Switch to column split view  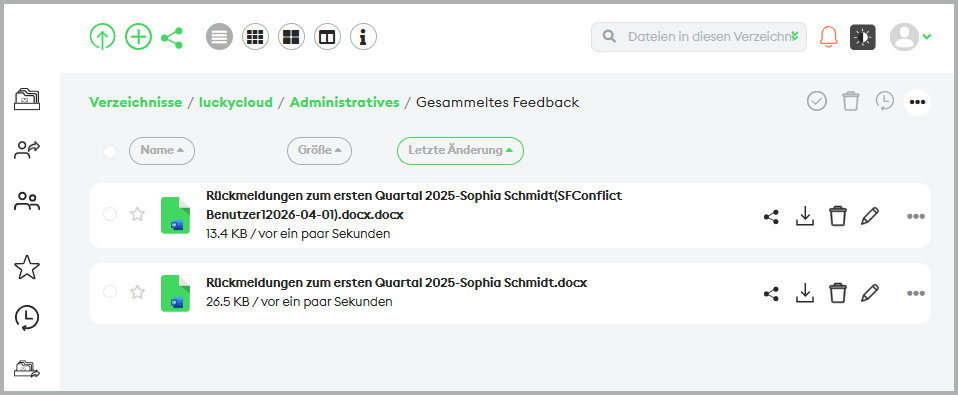coord(327,37)
